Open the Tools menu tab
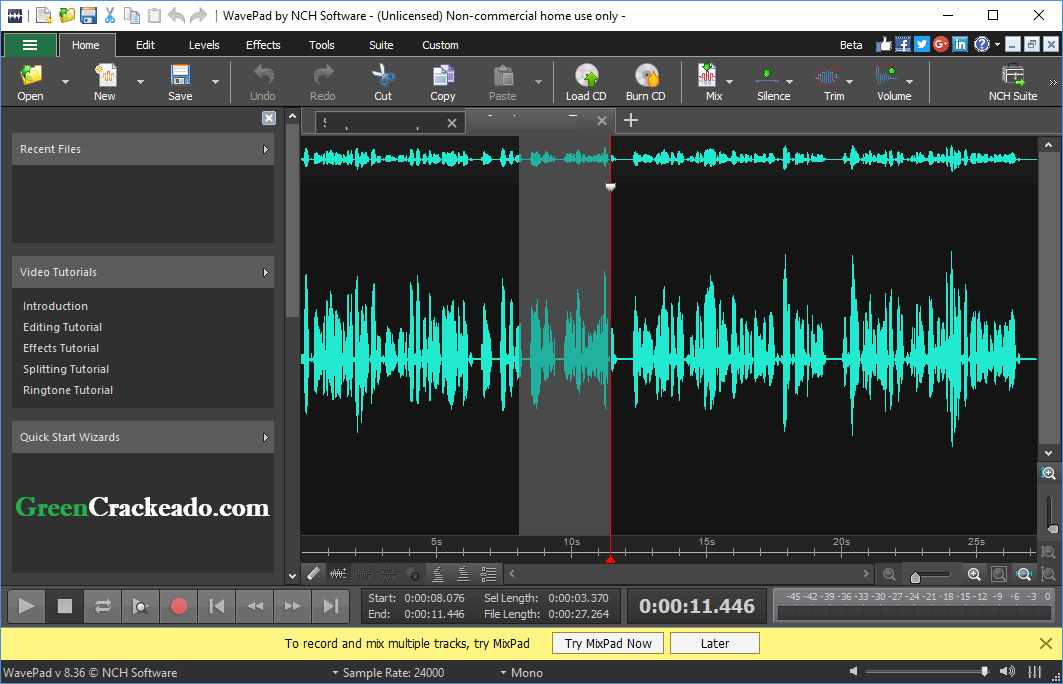Image resolution: width=1063 pixels, height=684 pixels. (321, 45)
